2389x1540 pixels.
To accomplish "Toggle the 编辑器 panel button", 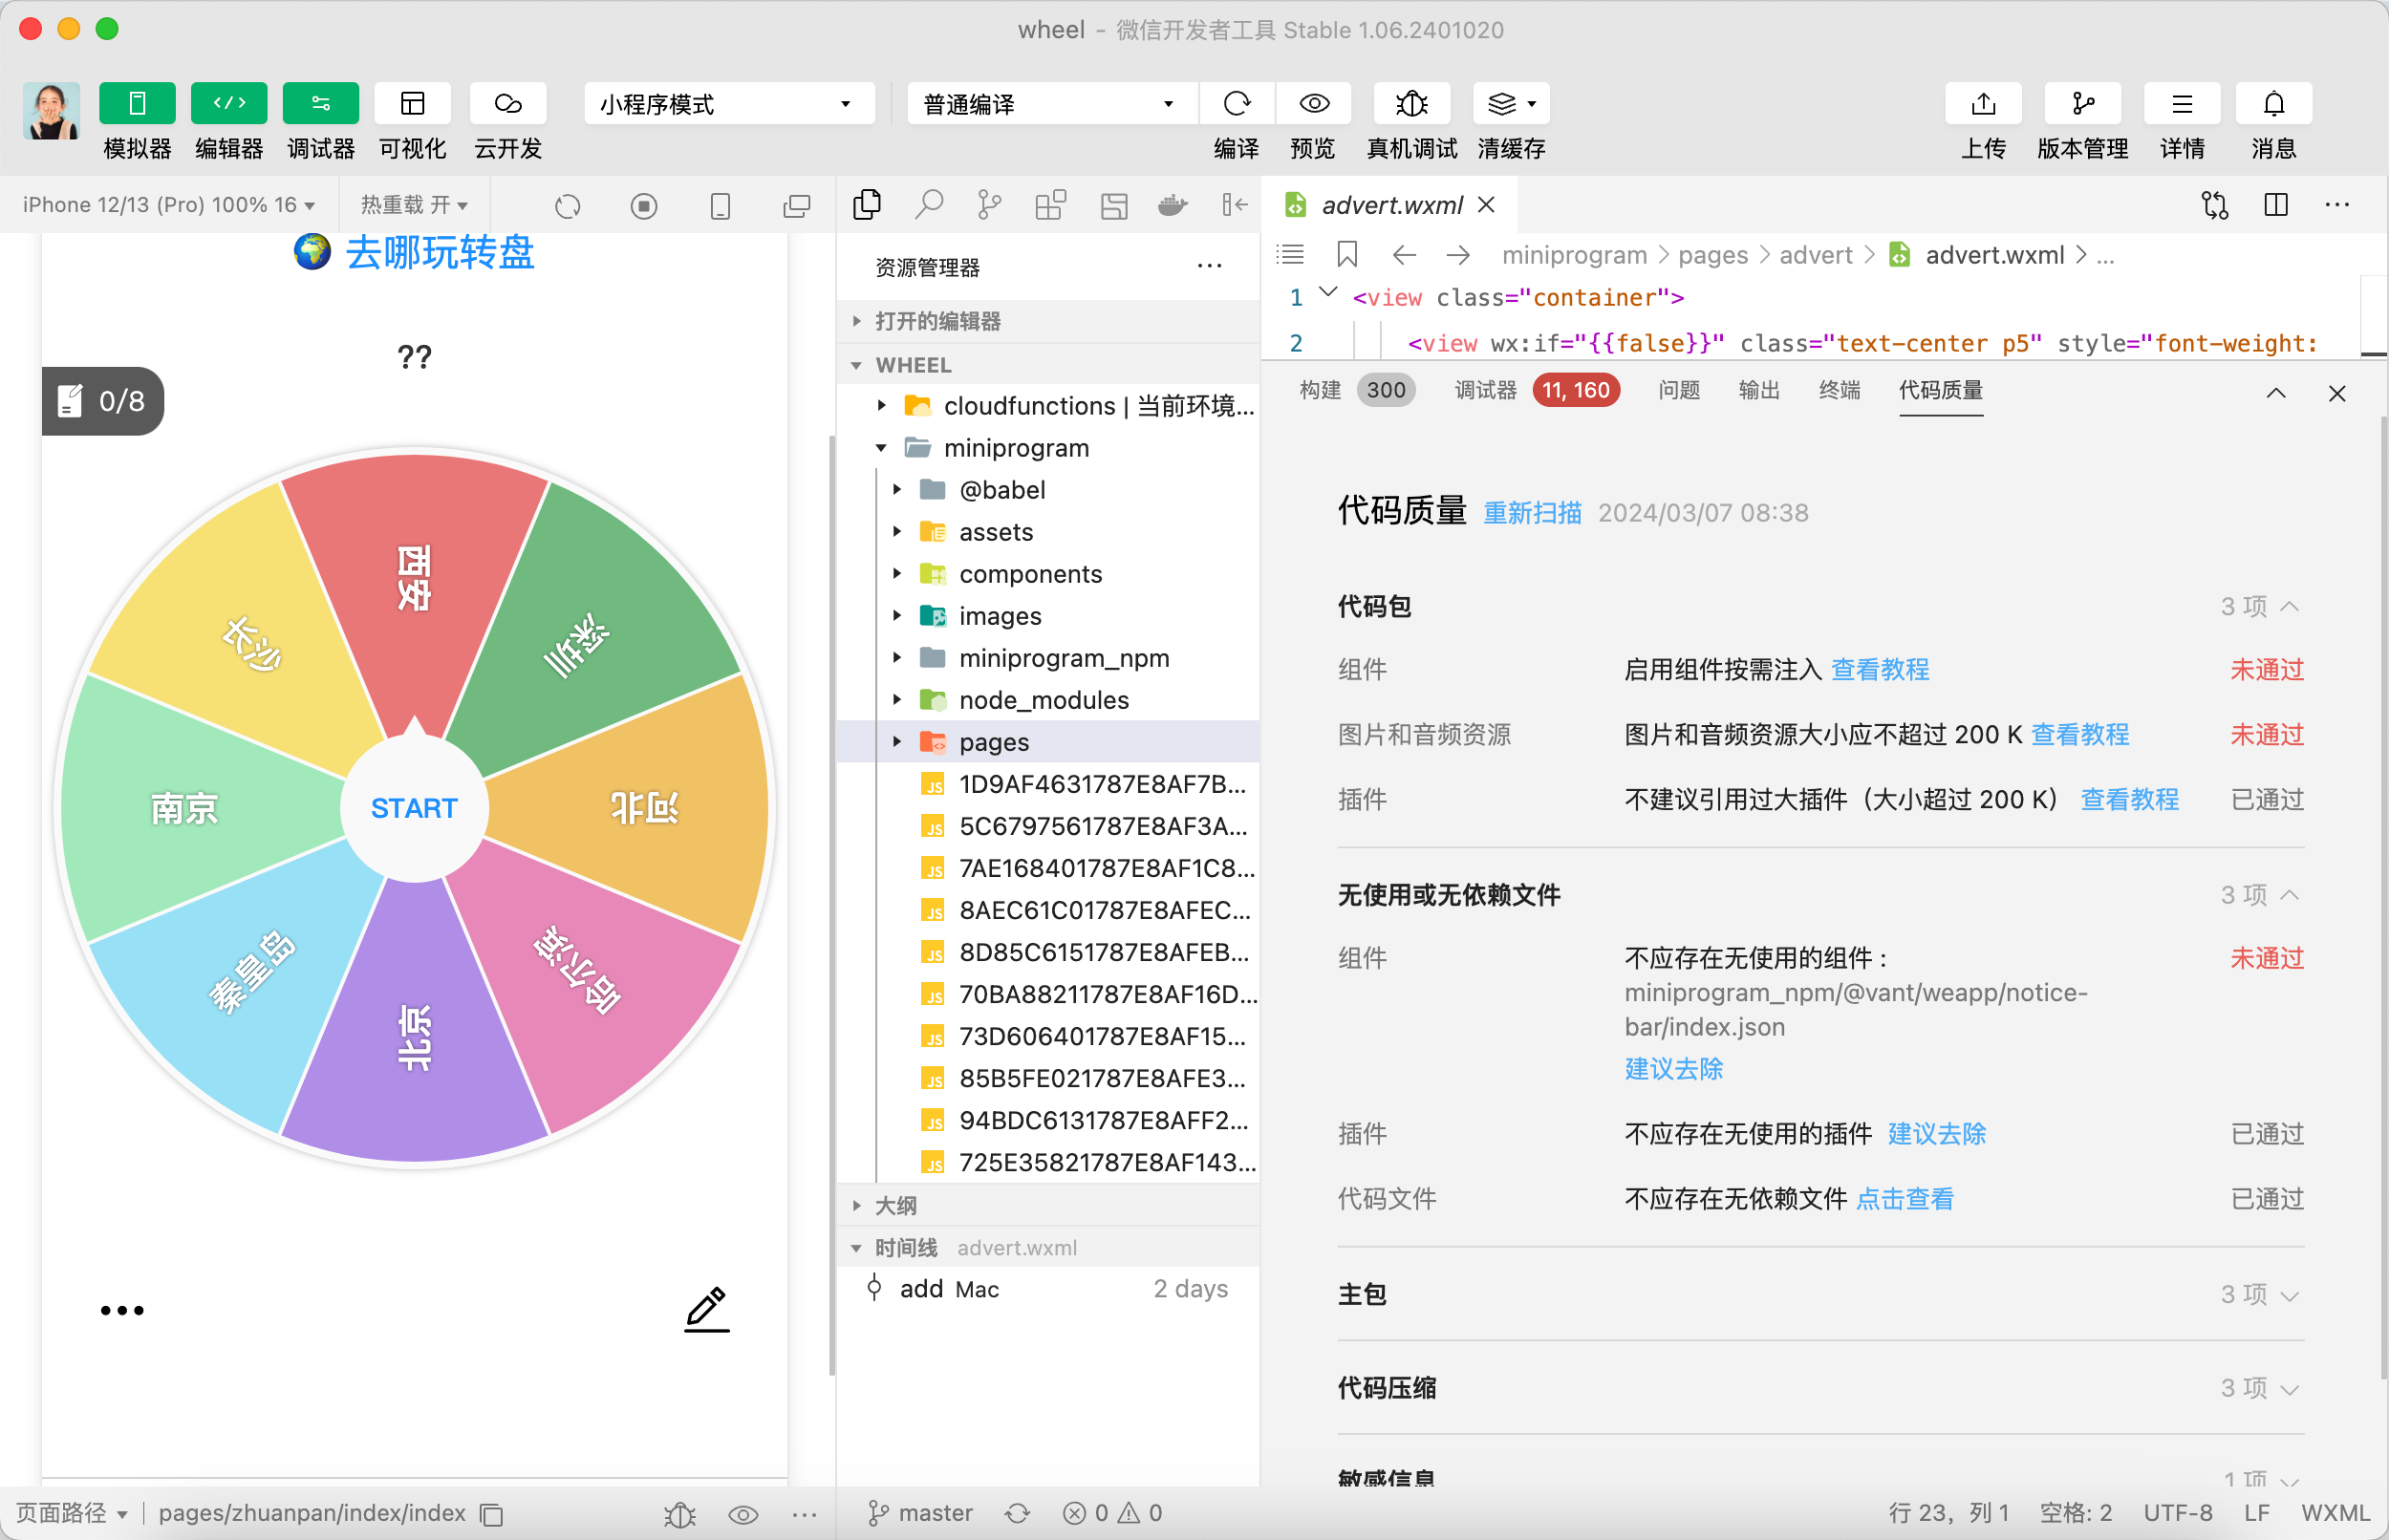I will (x=229, y=104).
